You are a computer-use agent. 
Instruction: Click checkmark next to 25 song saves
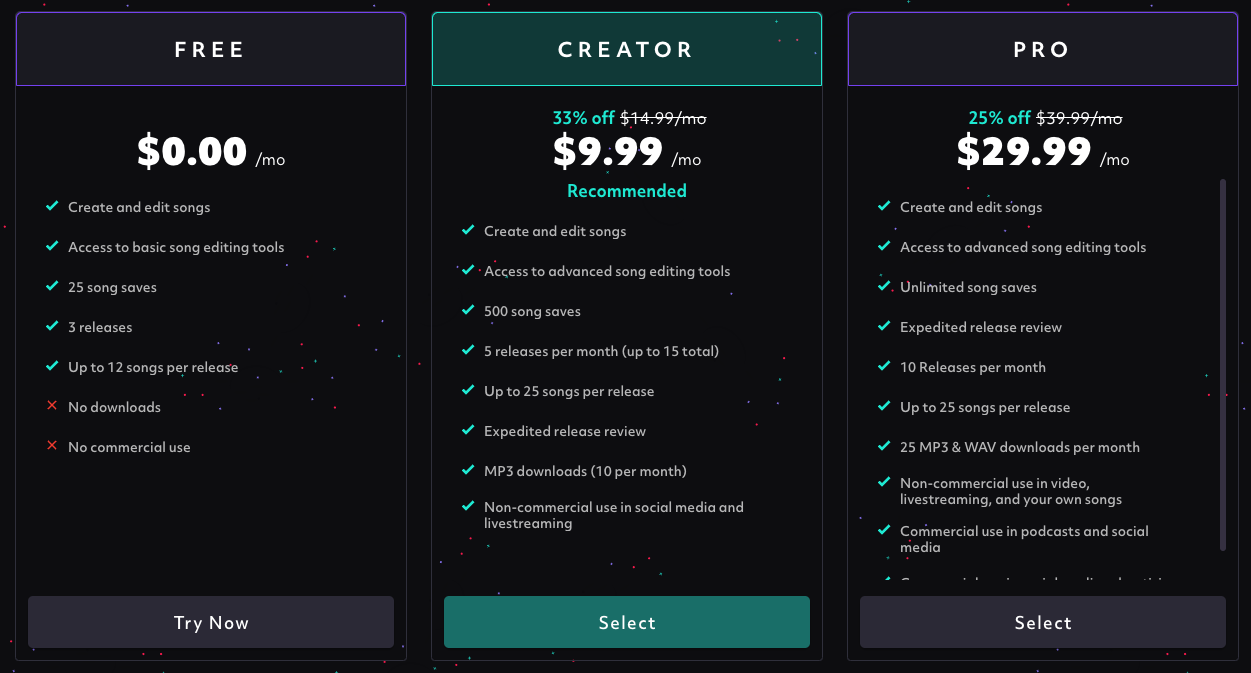tap(52, 286)
